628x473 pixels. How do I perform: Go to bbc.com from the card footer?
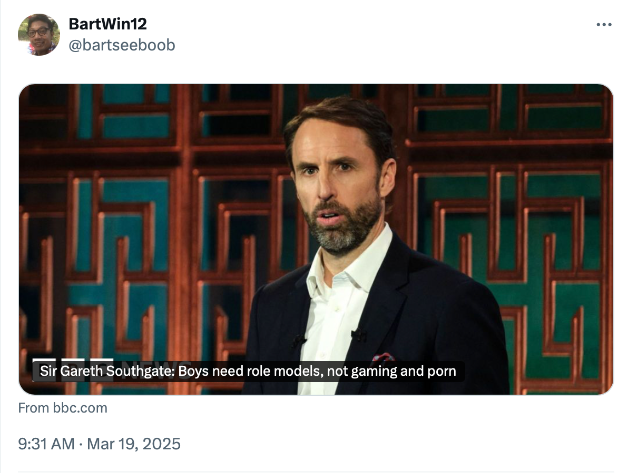(x=63, y=408)
